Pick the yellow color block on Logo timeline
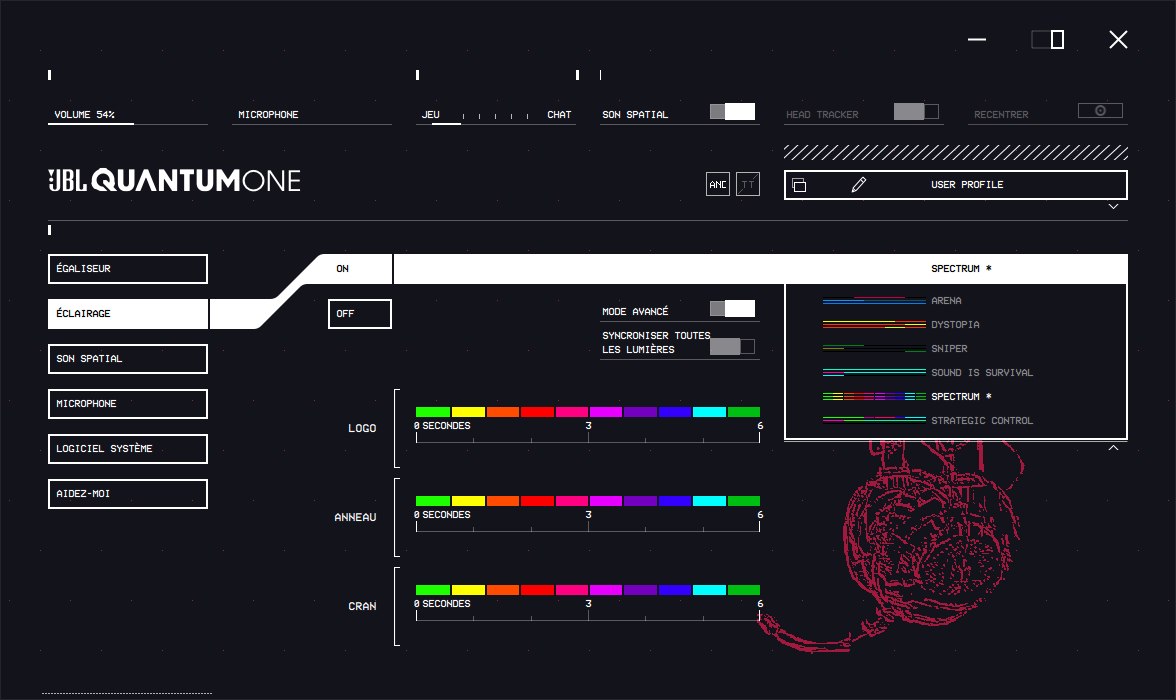This screenshot has width=1176, height=700. coord(468,412)
